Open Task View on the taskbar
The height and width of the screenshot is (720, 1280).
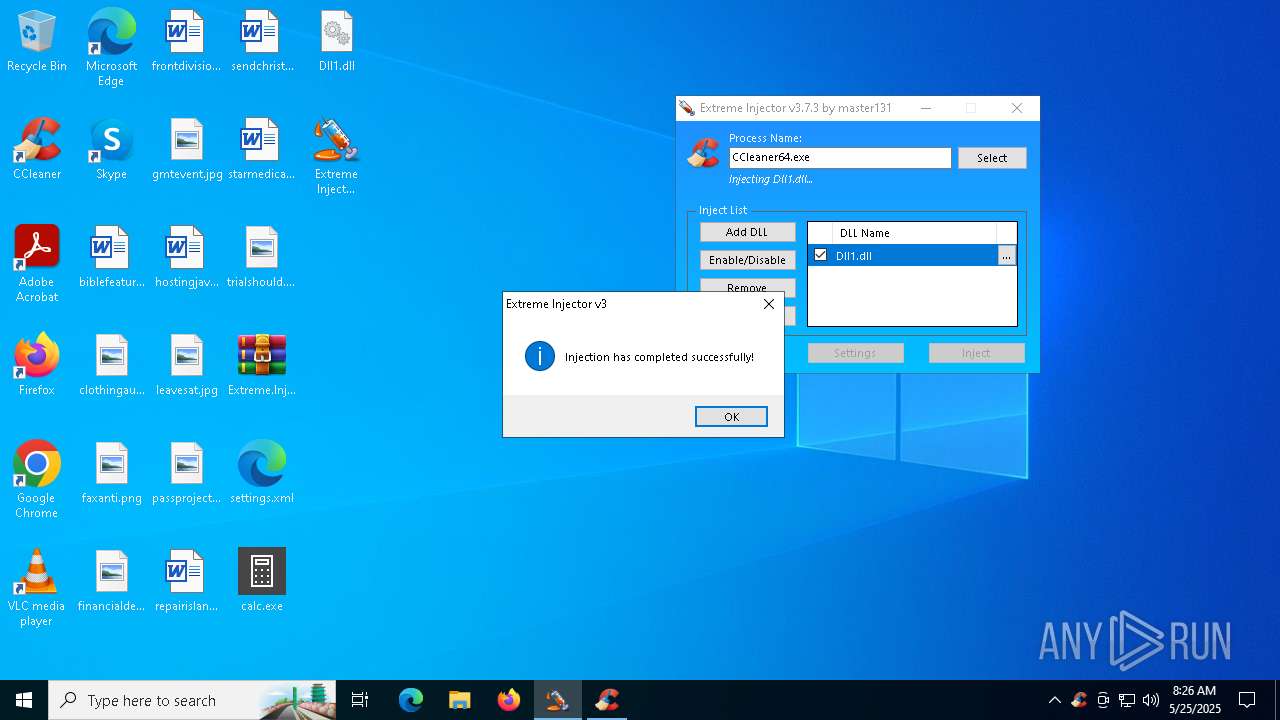click(360, 700)
